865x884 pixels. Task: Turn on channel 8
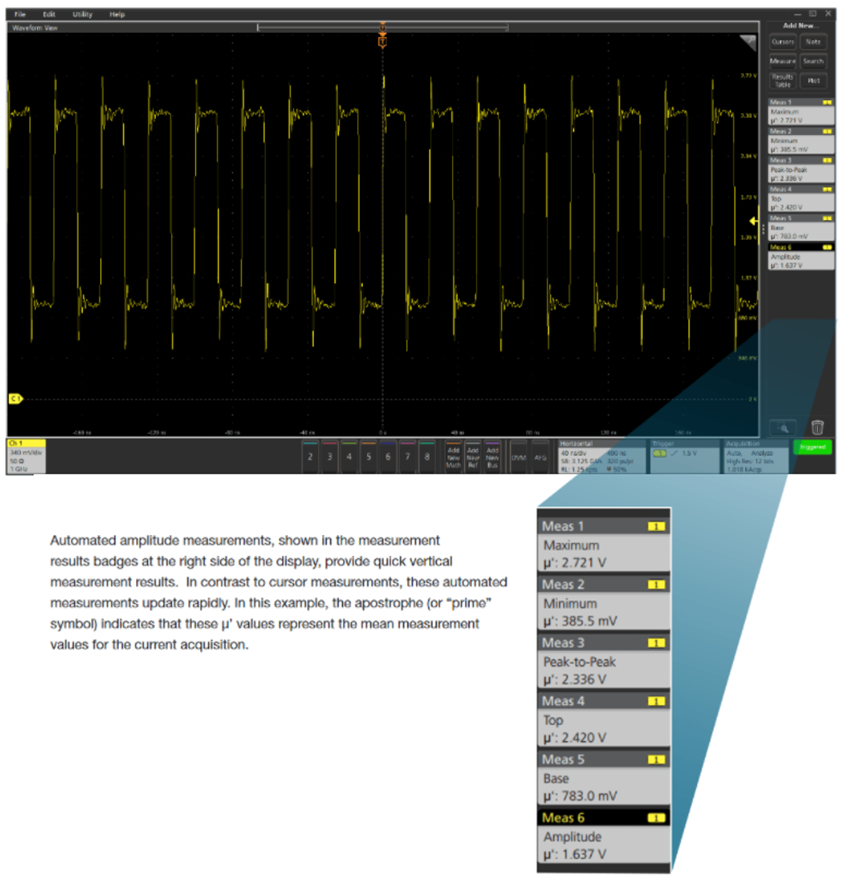pyautogui.click(x=427, y=456)
